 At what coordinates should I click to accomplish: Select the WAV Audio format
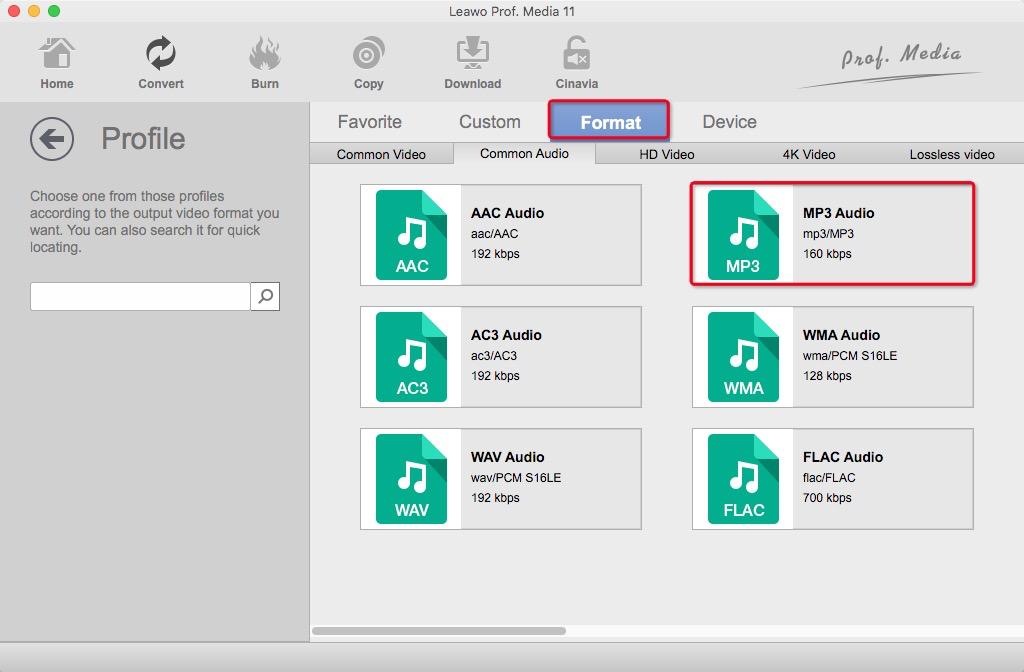point(500,478)
